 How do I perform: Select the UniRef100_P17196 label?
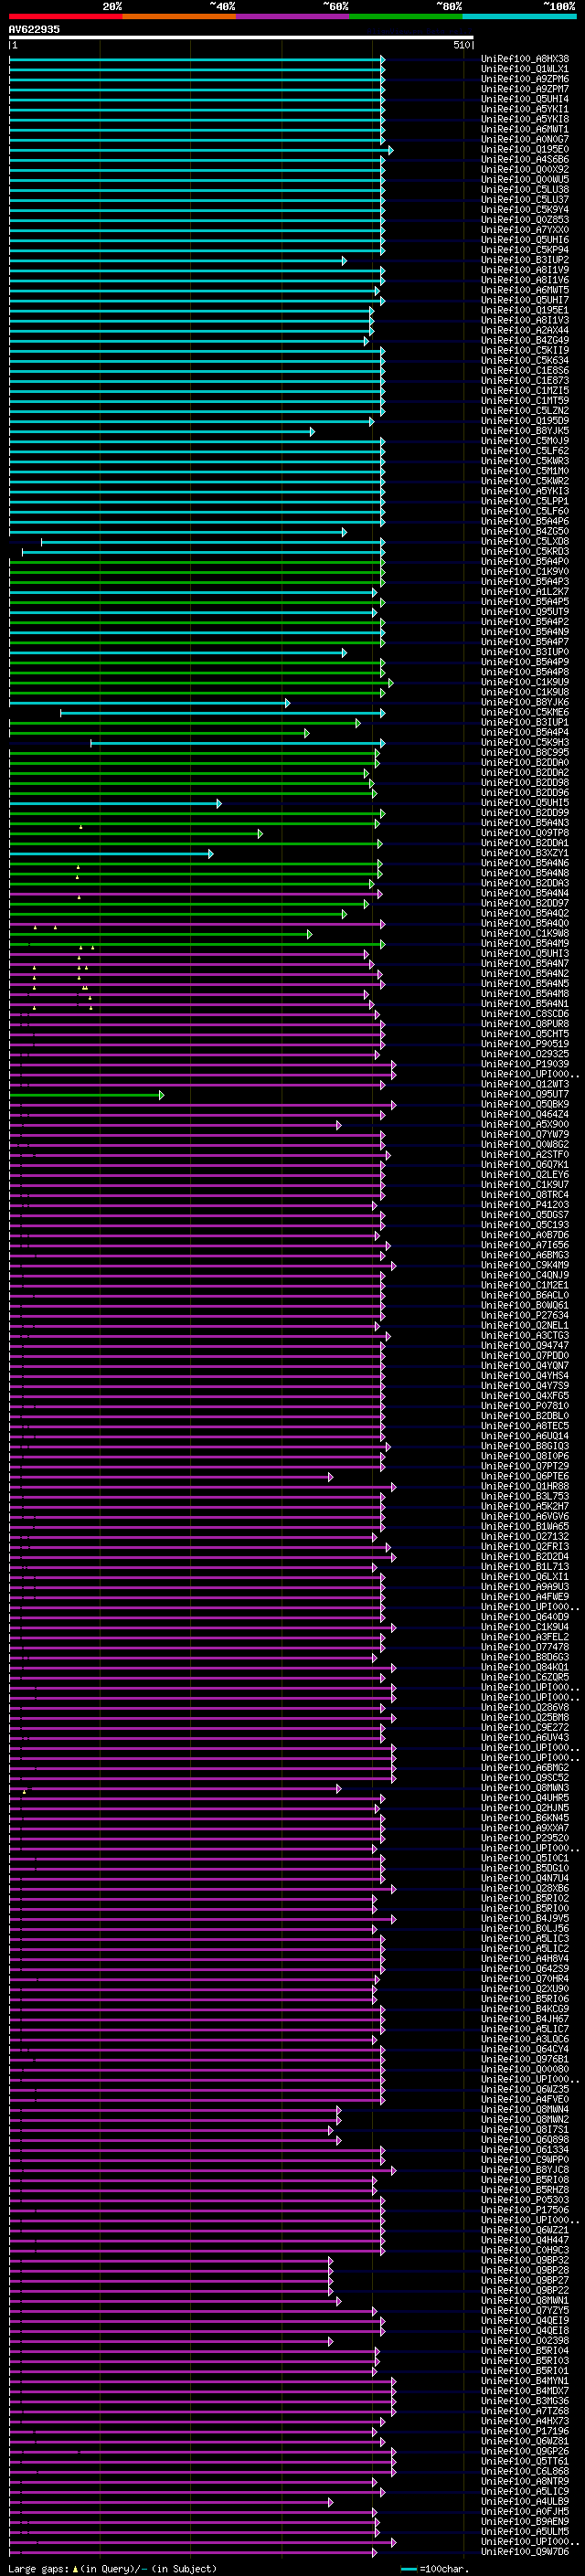[x=525, y=2432]
